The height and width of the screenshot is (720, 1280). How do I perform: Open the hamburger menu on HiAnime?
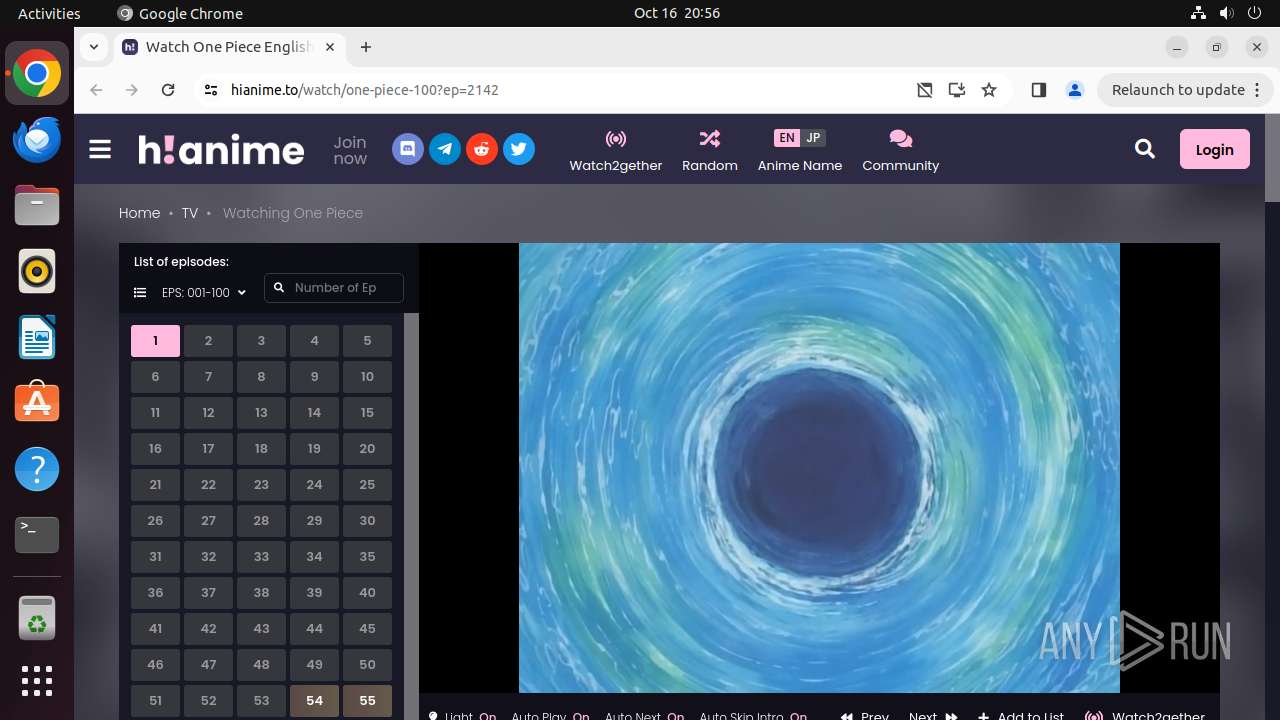pyautogui.click(x=100, y=149)
